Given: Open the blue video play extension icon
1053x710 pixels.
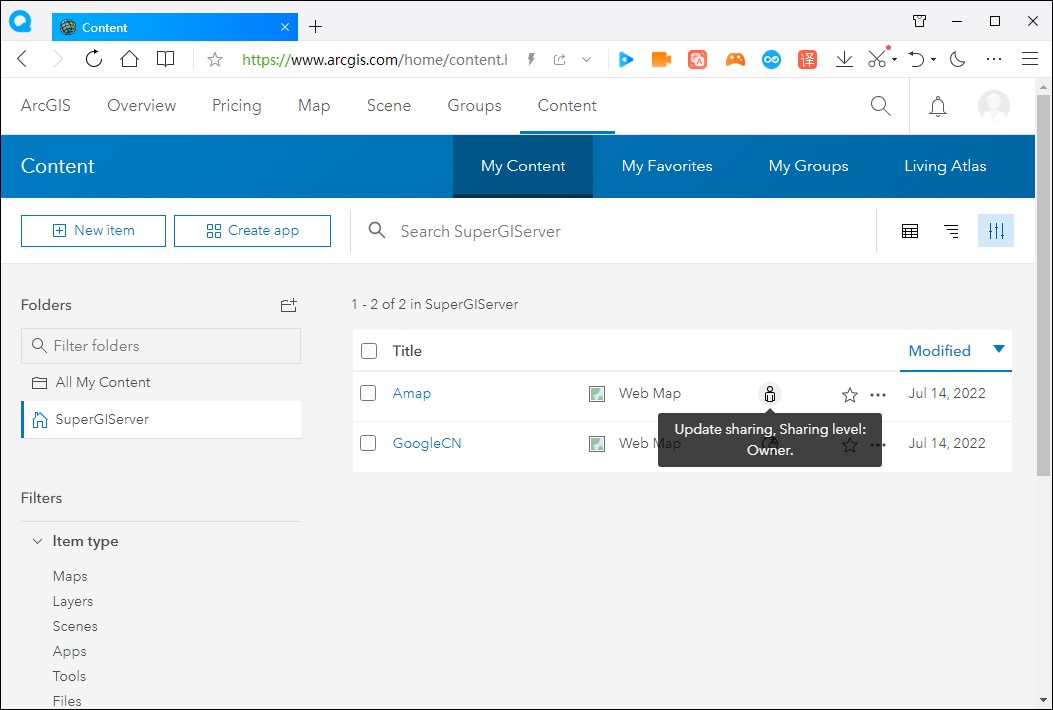Looking at the screenshot, I should tap(626, 59).
